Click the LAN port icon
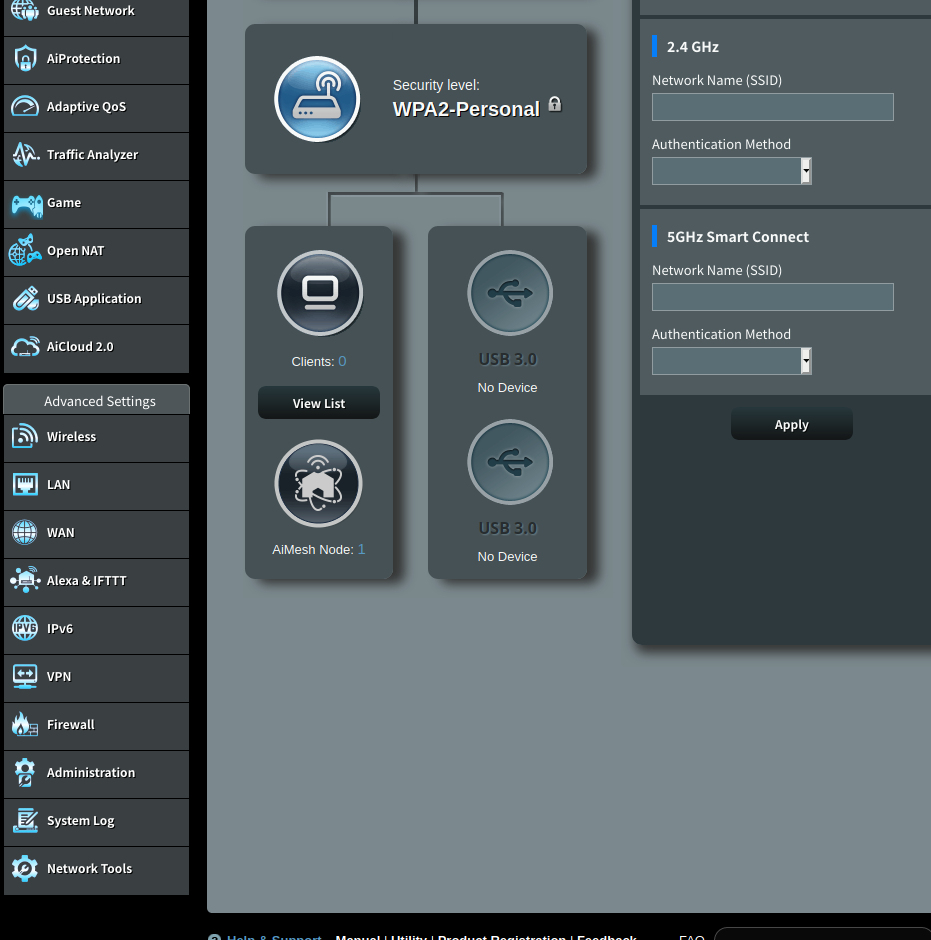 [x=25, y=484]
